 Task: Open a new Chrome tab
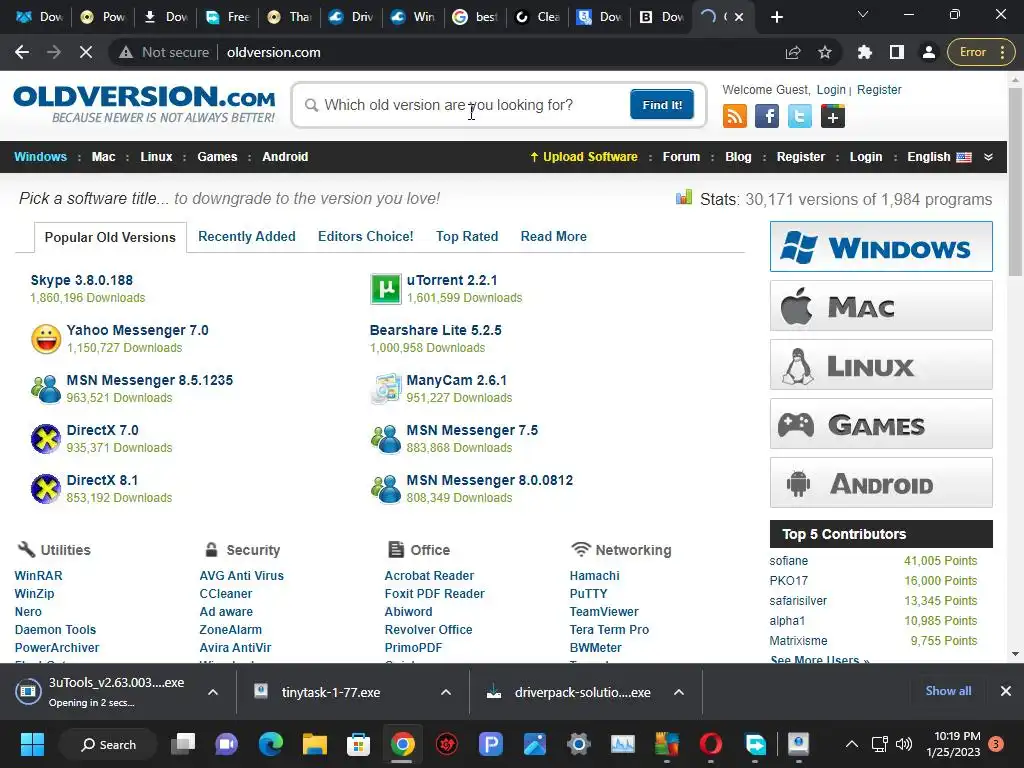pyautogui.click(x=776, y=17)
